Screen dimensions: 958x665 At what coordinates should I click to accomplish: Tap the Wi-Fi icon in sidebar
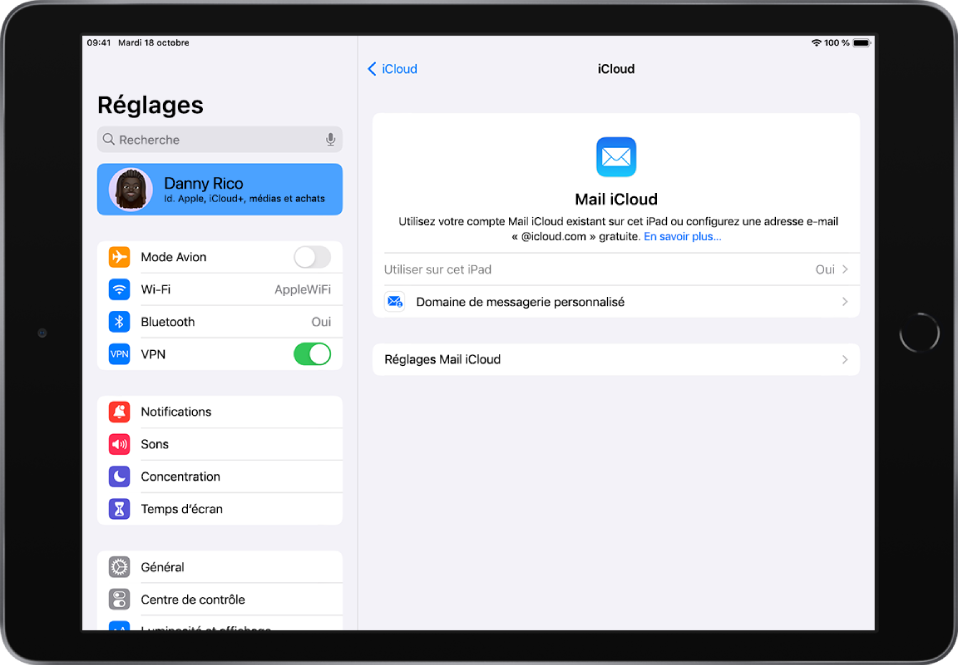pyautogui.click(x=119, y=289)
